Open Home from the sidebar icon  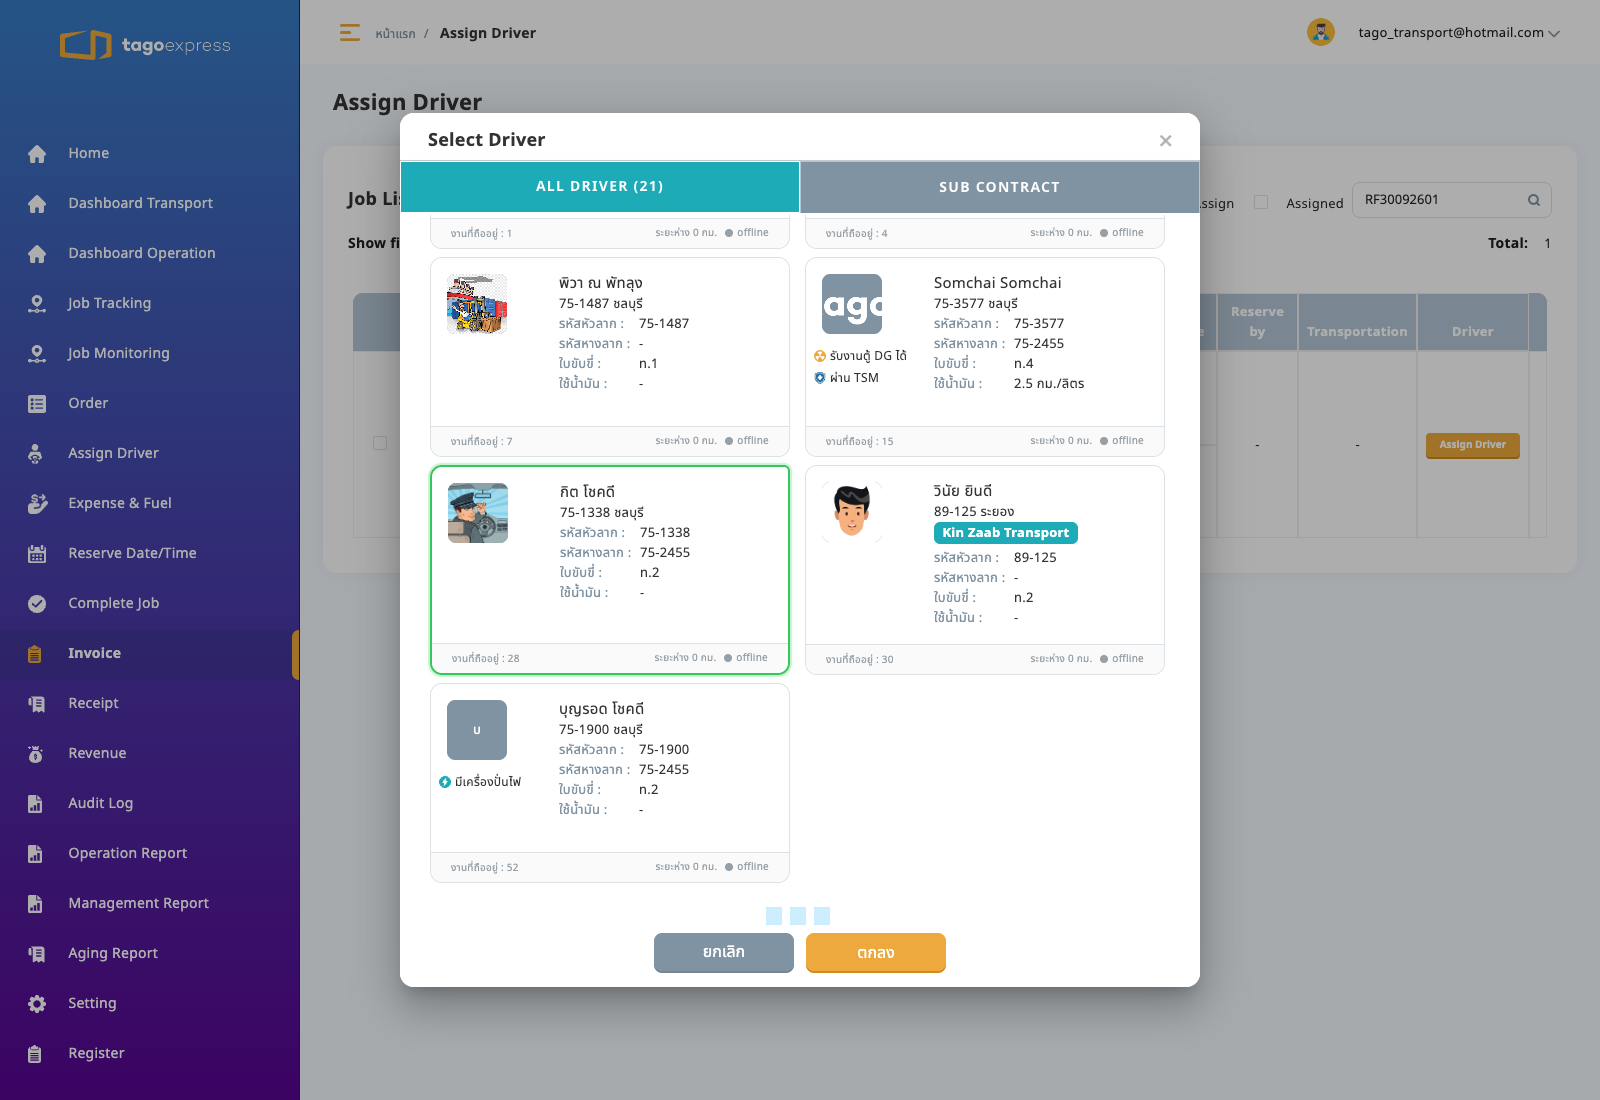tap(37, 154)
